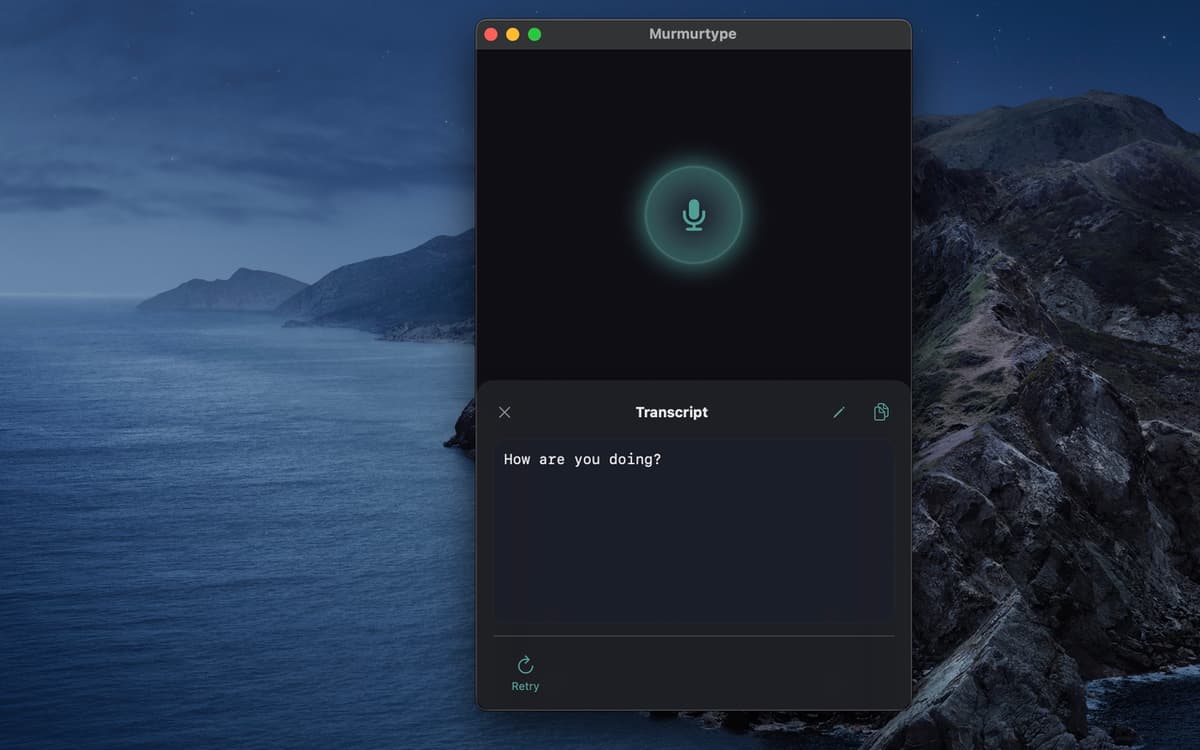Minimize Murmurtype with the yellow button
This screenshot has height=750, width=1200.
(513, 34)
